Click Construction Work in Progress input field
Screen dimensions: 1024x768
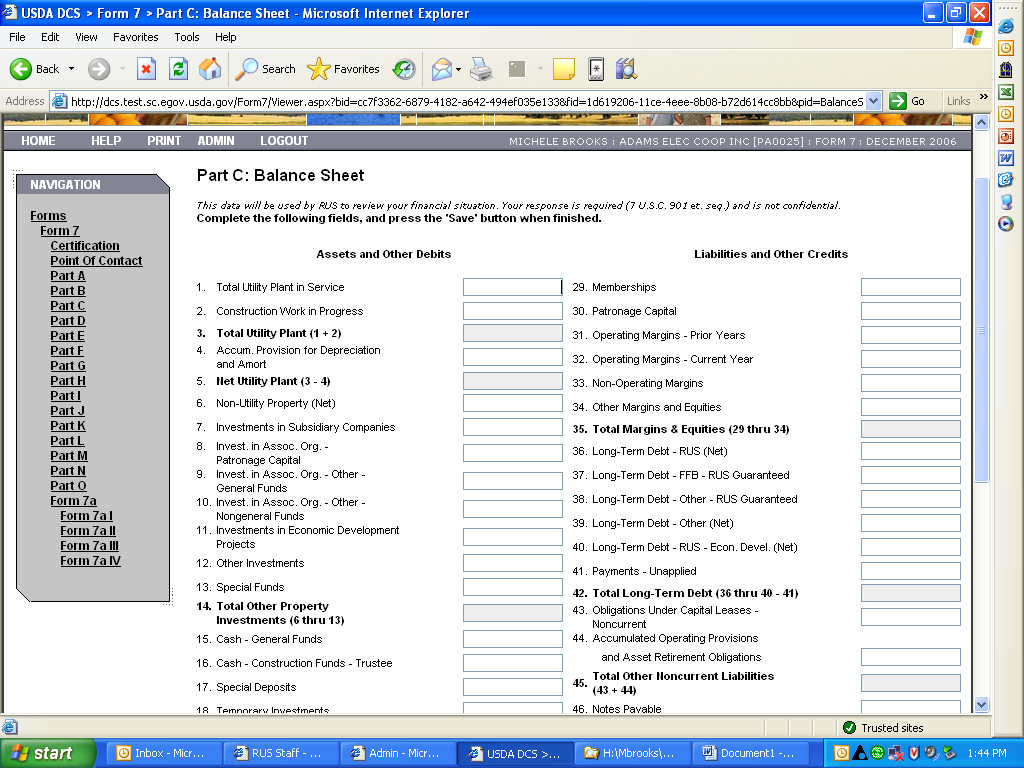click(513, 311)
